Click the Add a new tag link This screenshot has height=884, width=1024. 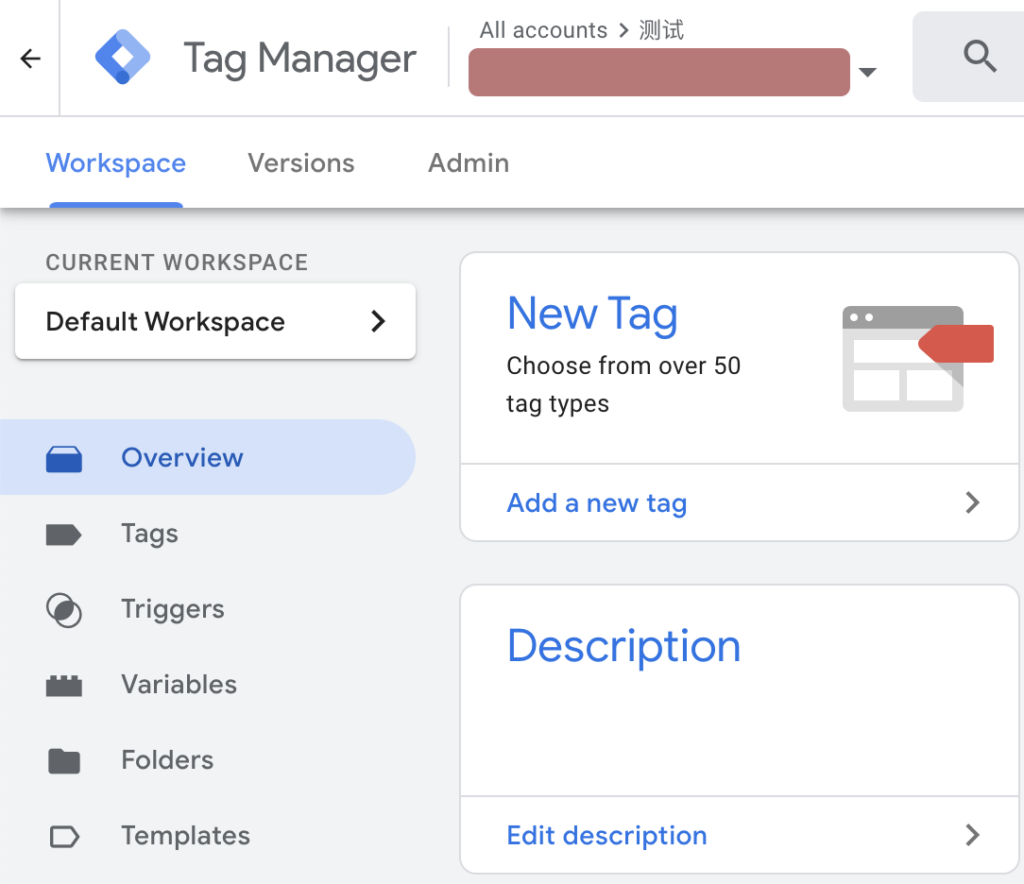click(x=597, y=503)
